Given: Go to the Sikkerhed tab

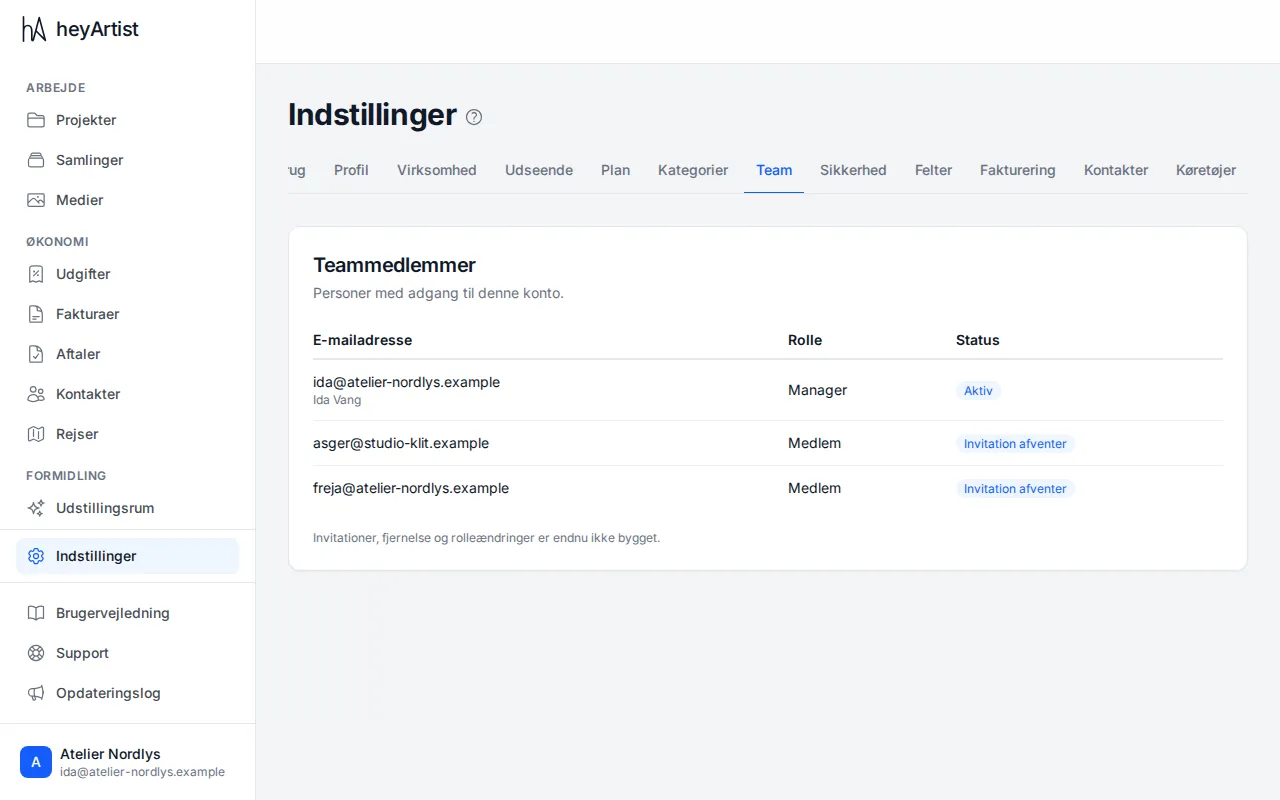Looking at the screenshot, I should (853, 170).
